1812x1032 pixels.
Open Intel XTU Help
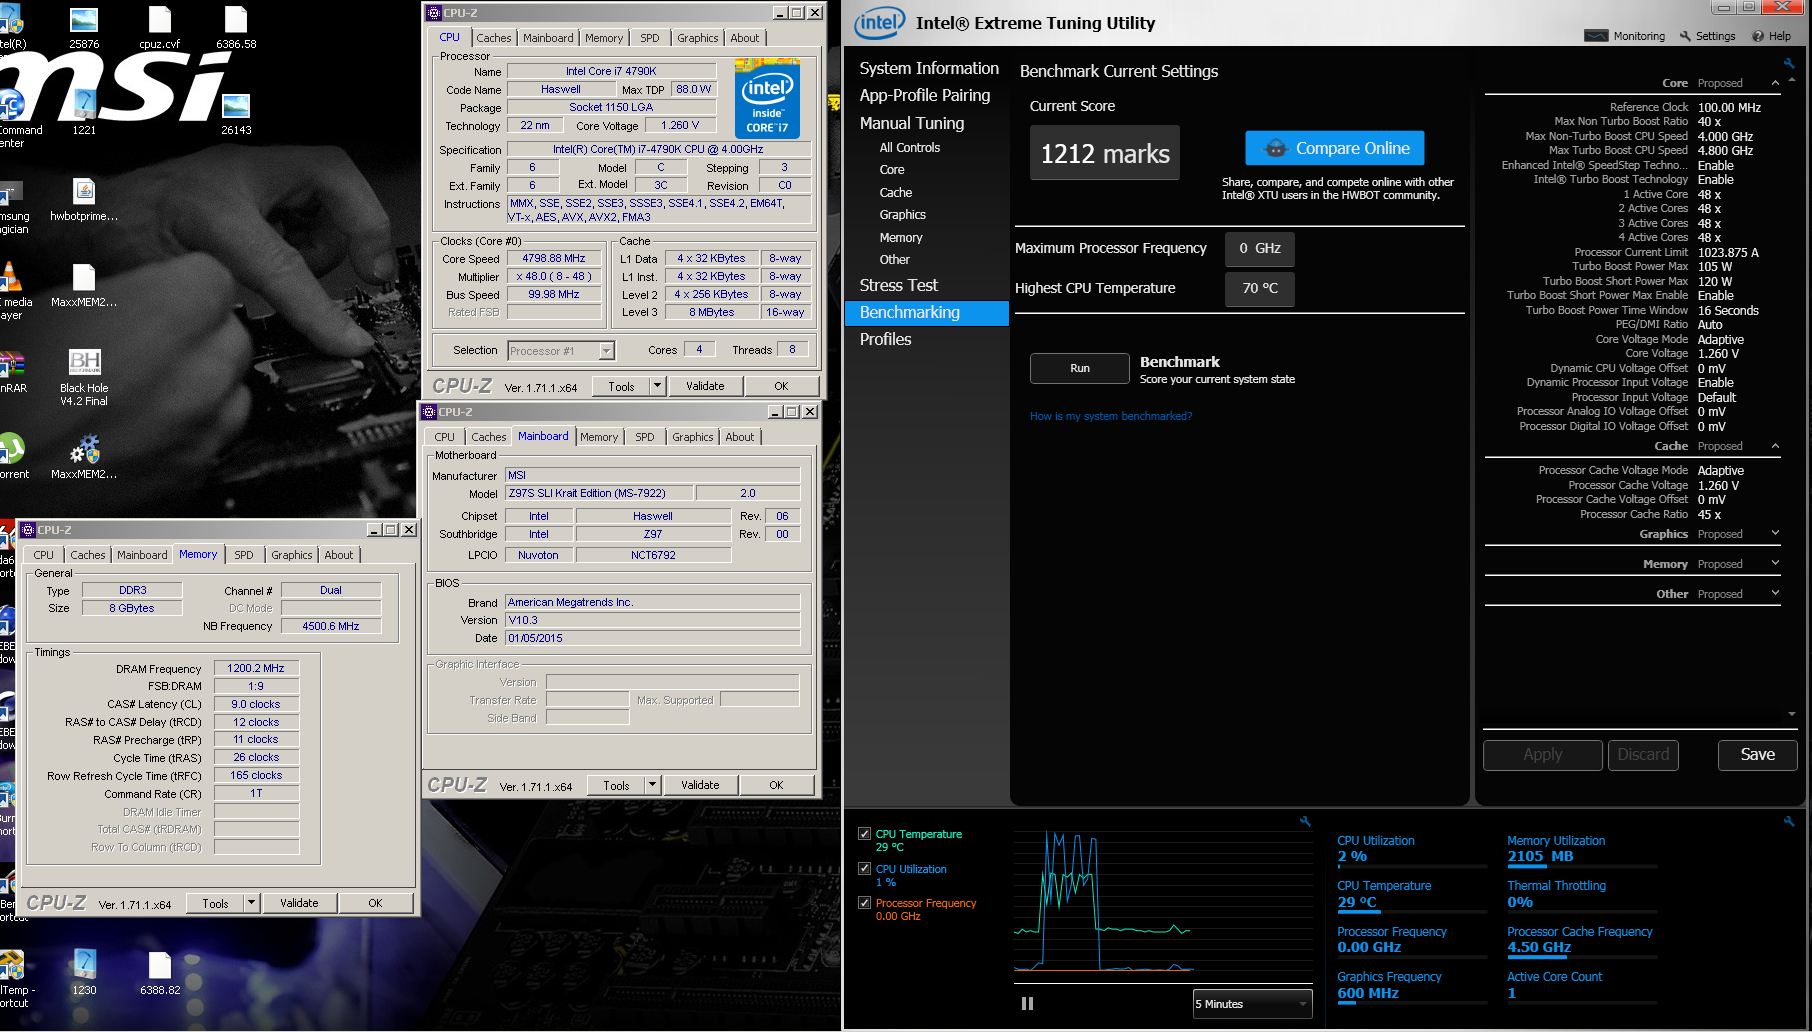pyautogui.click(x=1771, y=36)
